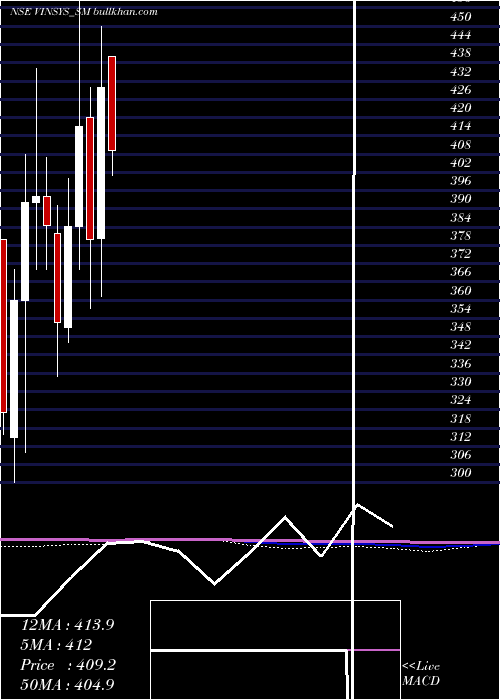The image size is (500, 700).
Task: Click the 432 price axis label
Action: pos(461,71)
